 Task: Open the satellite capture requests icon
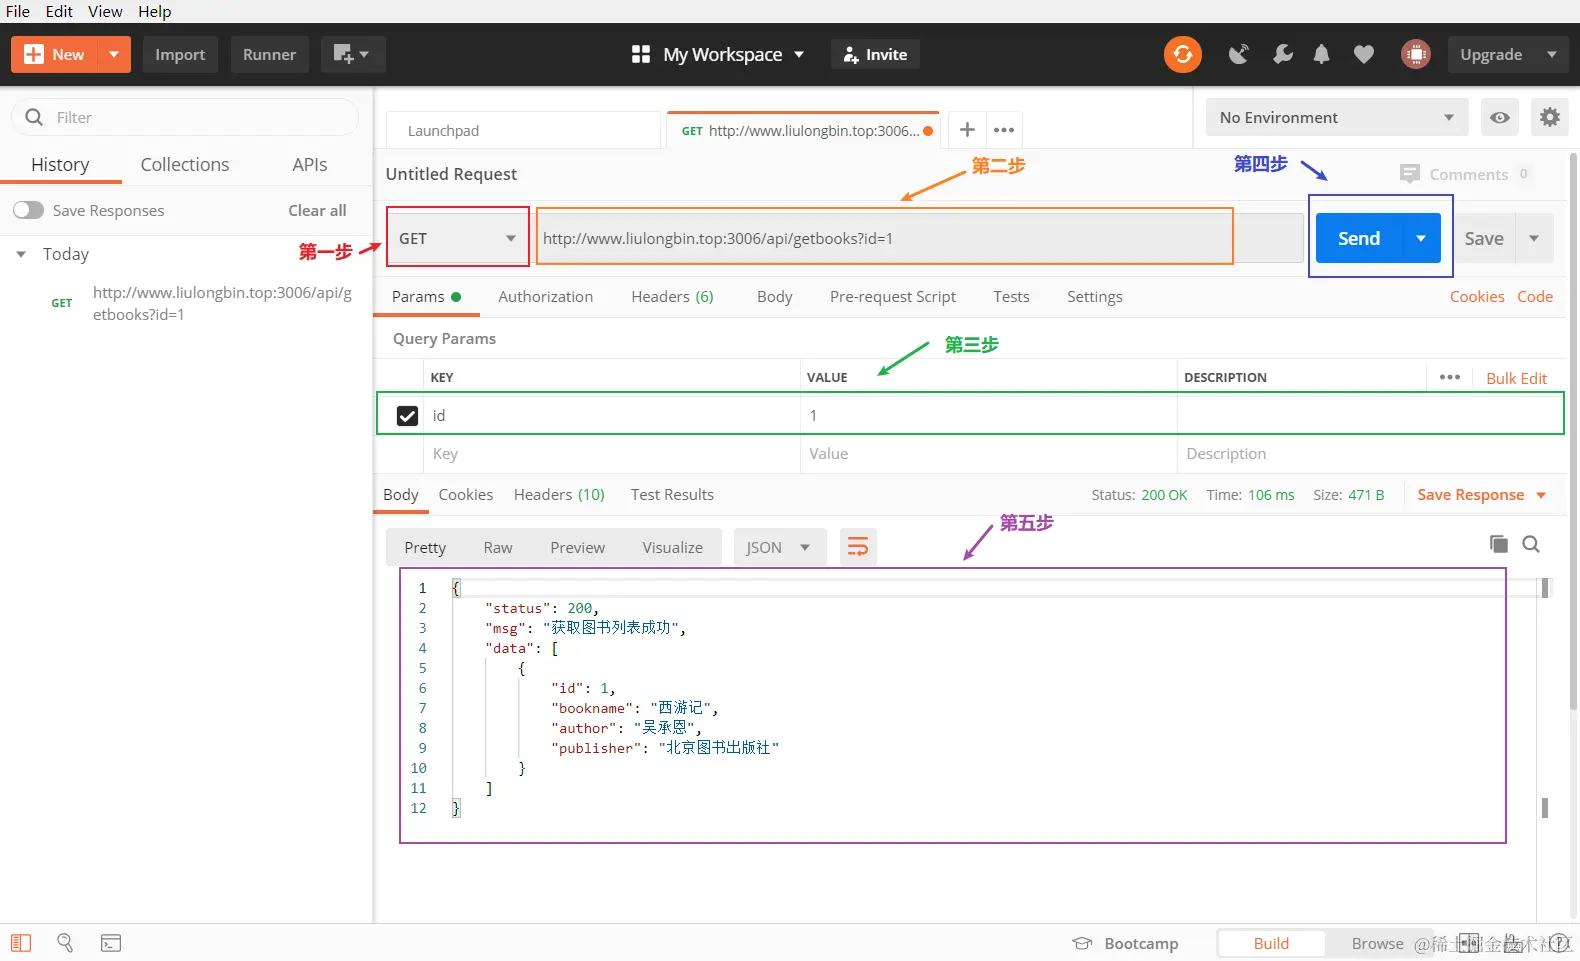tap(1238, 54)
